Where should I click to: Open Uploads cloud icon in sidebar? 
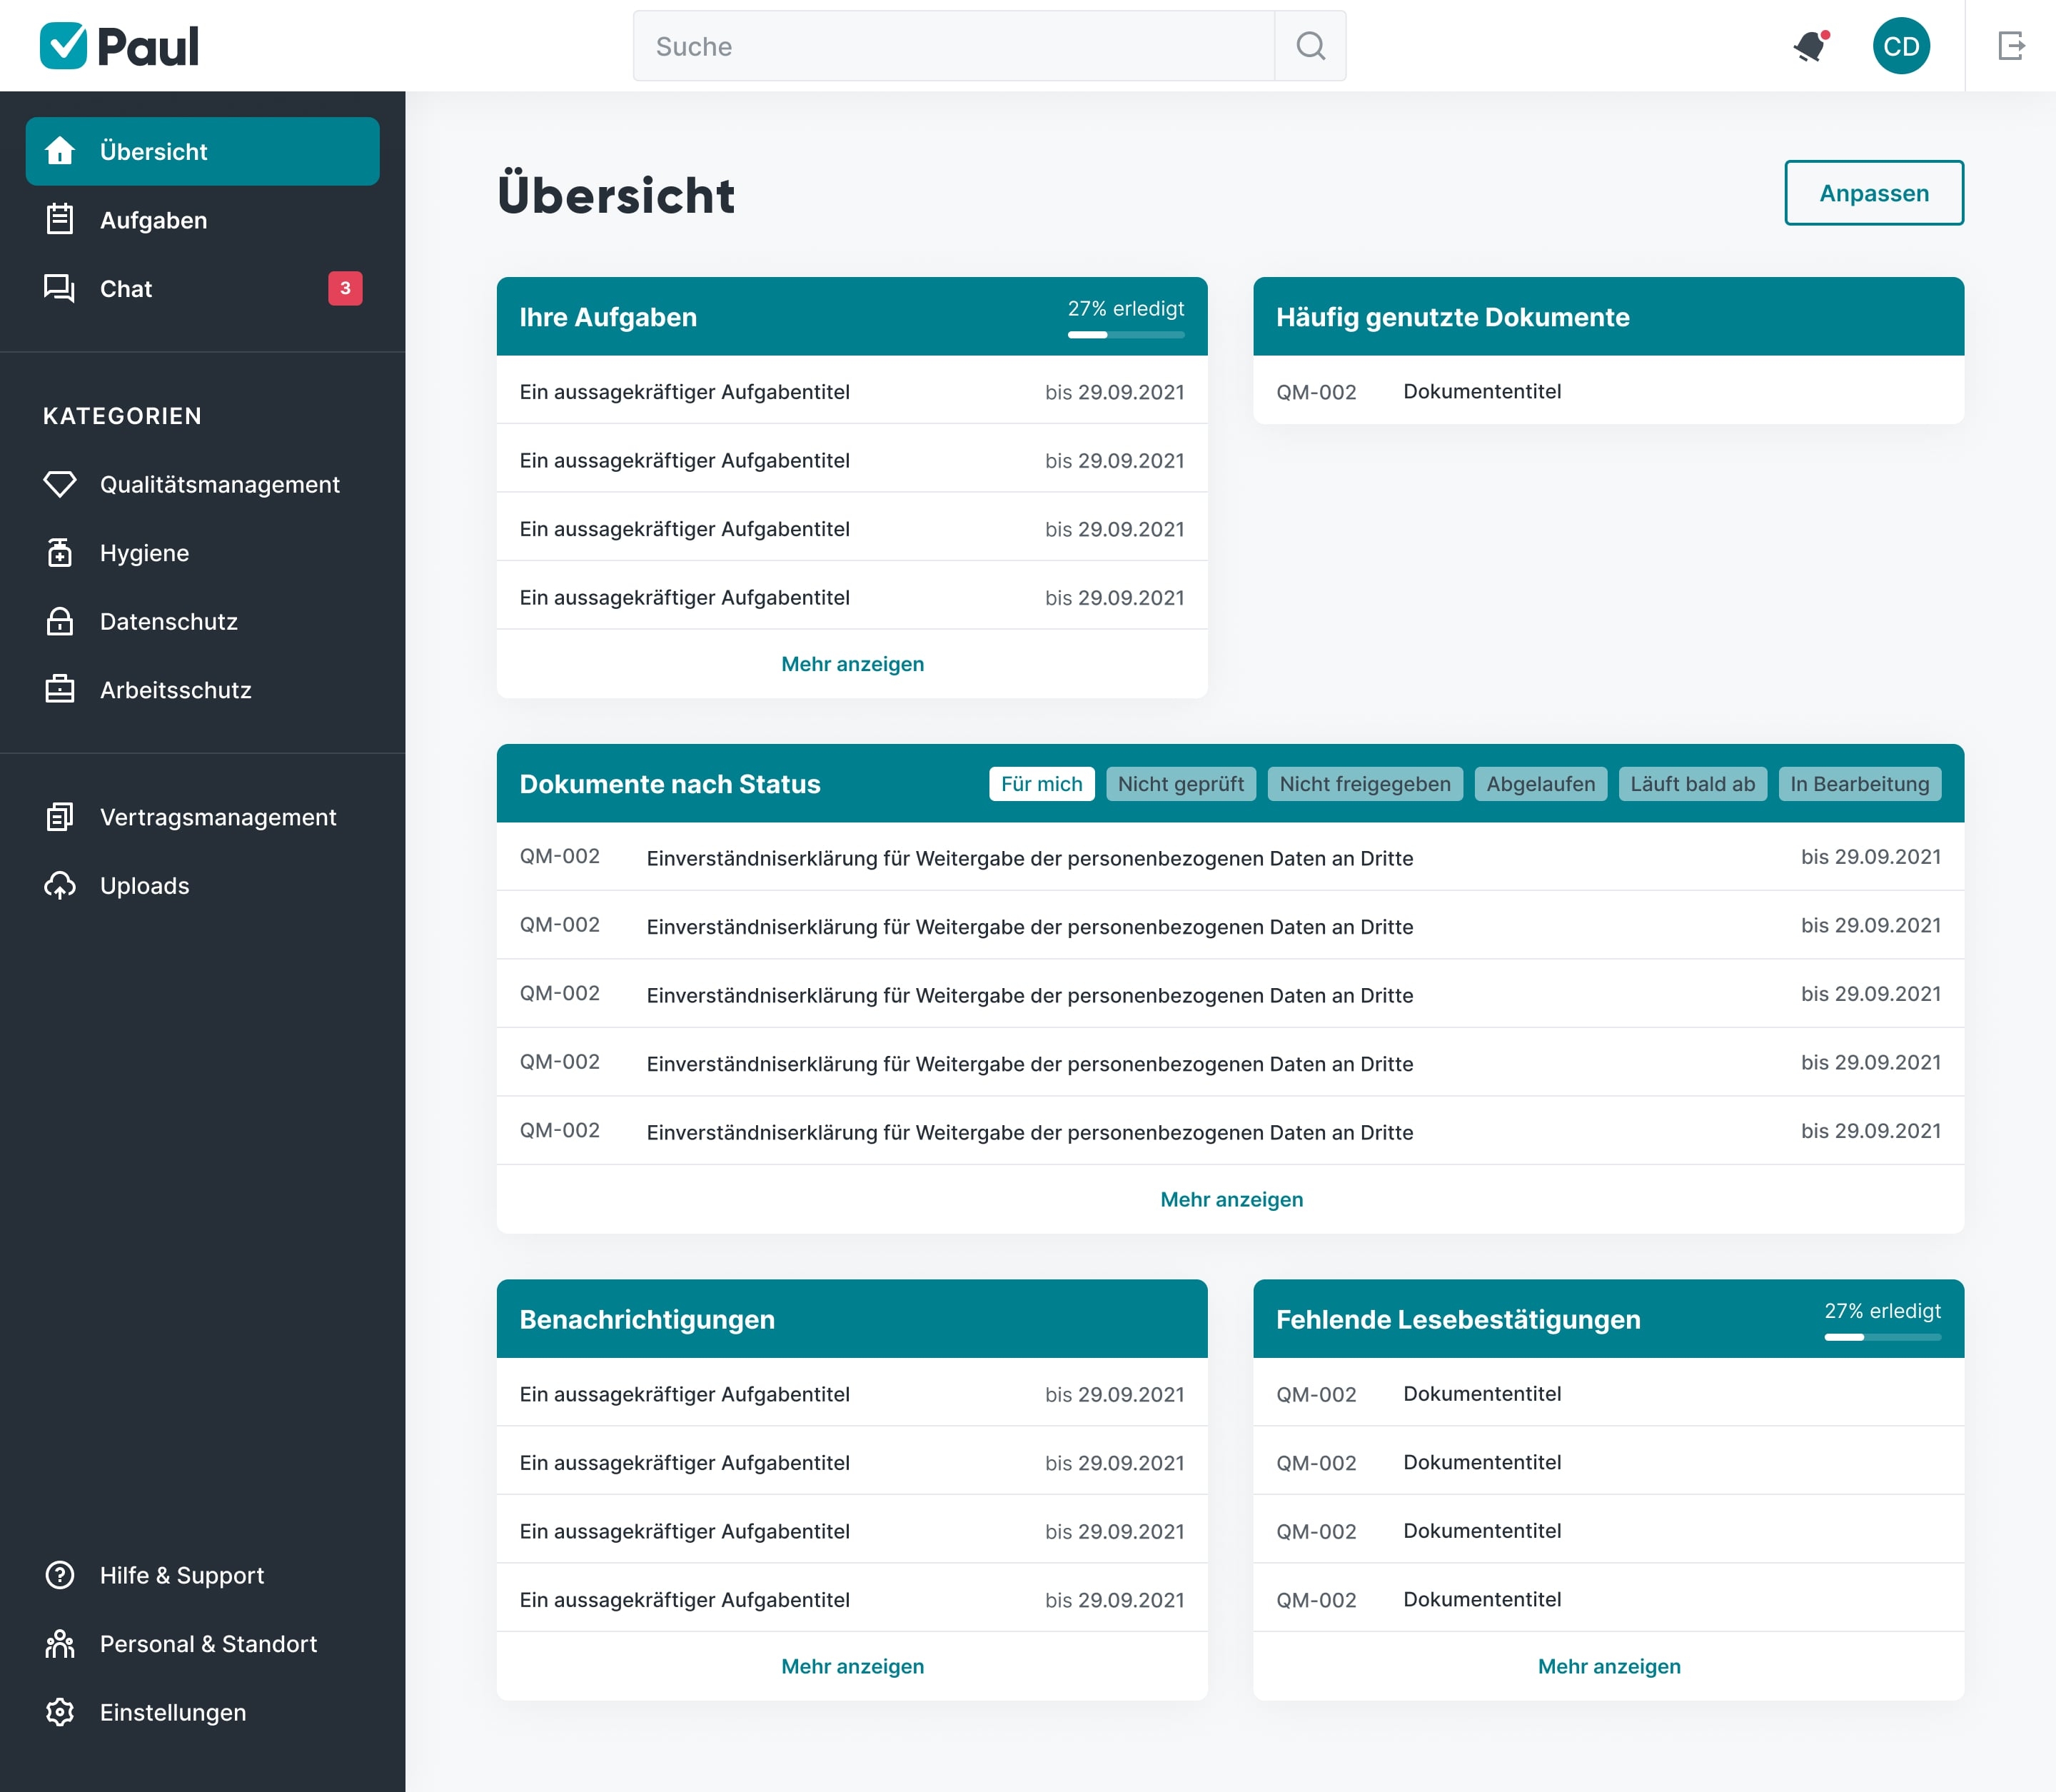(x=60, y=886)
